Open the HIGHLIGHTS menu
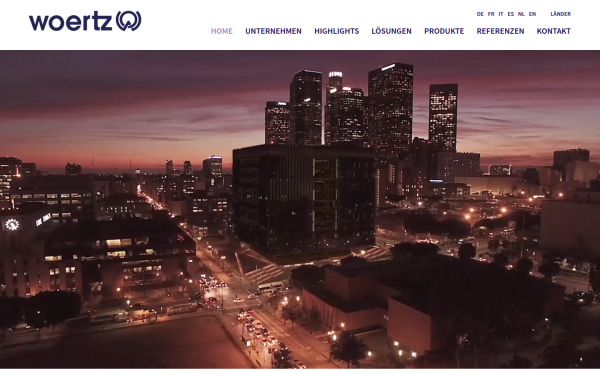600x375 pixels. click(x=336, y=31)
